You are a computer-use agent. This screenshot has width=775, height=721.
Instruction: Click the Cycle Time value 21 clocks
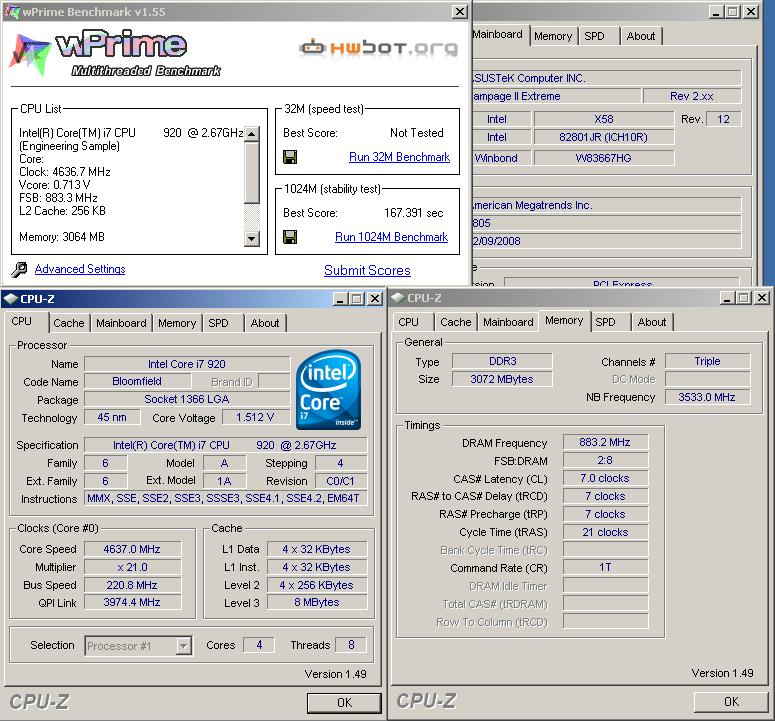point(605,532)
